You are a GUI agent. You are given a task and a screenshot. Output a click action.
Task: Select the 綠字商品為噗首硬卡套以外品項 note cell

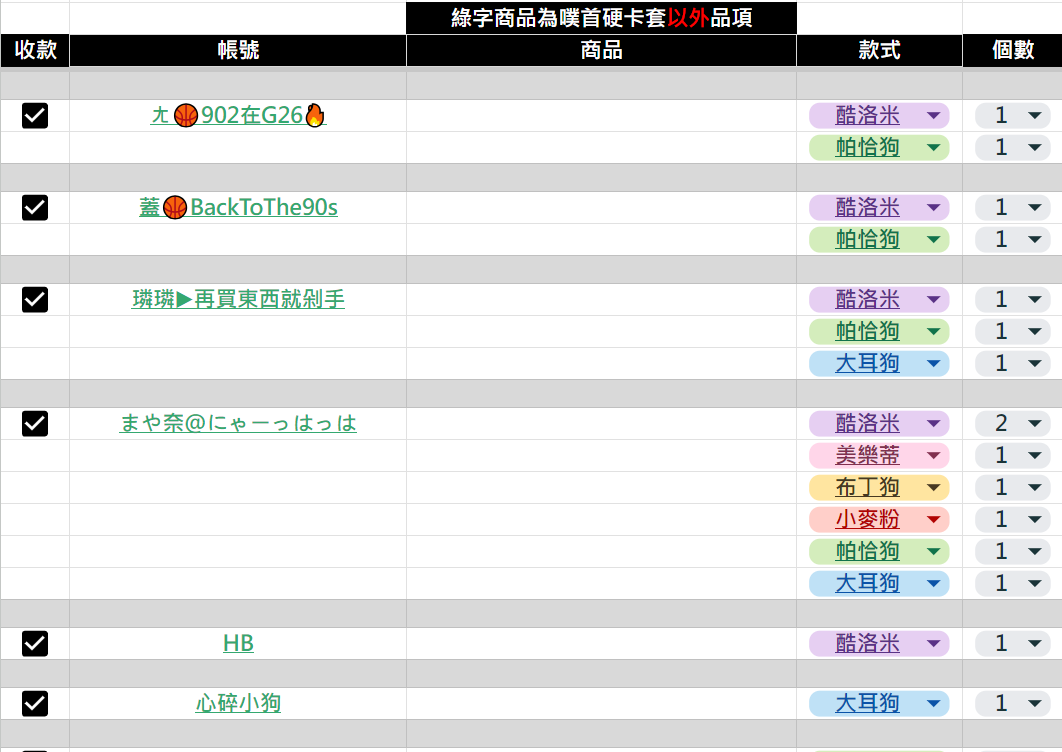click(x=601, y=18)
